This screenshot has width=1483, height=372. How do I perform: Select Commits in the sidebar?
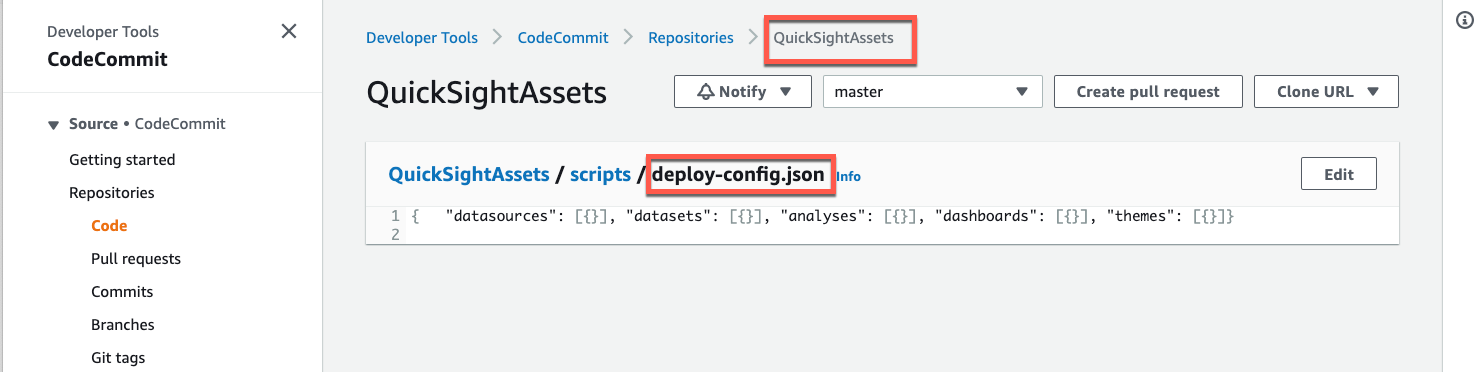pos(122,292)
